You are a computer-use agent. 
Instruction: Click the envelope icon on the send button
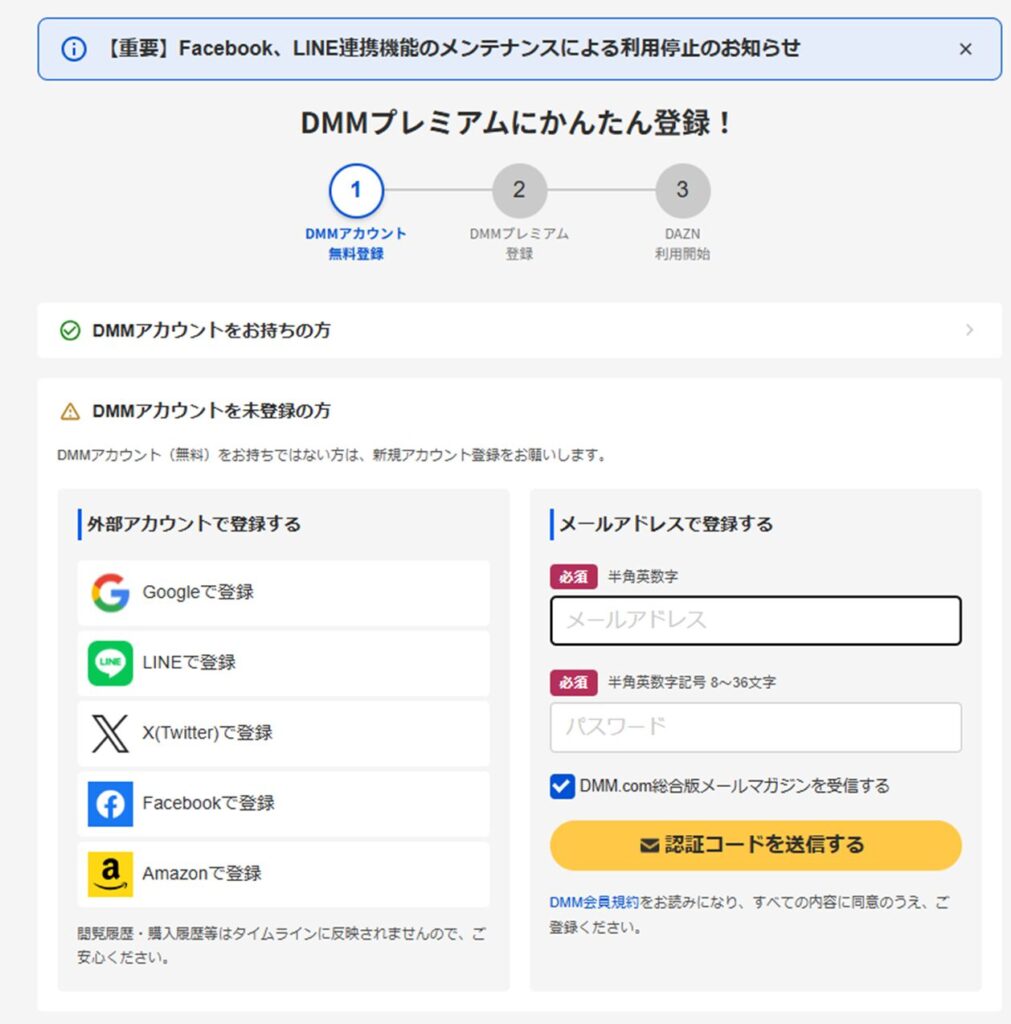click(x=649, y=846)
